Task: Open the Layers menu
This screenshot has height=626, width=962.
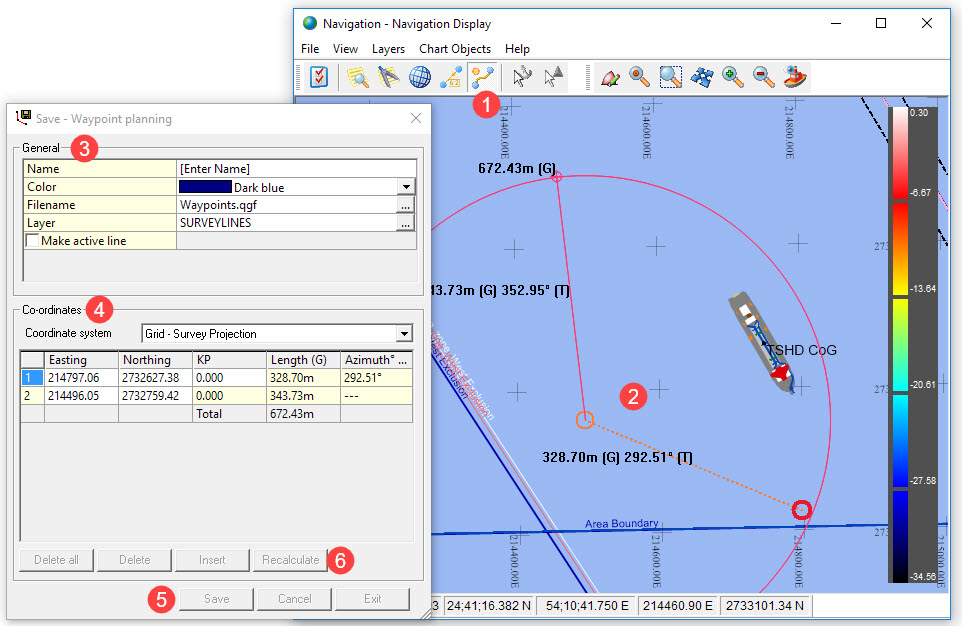Action: (388, 48)
